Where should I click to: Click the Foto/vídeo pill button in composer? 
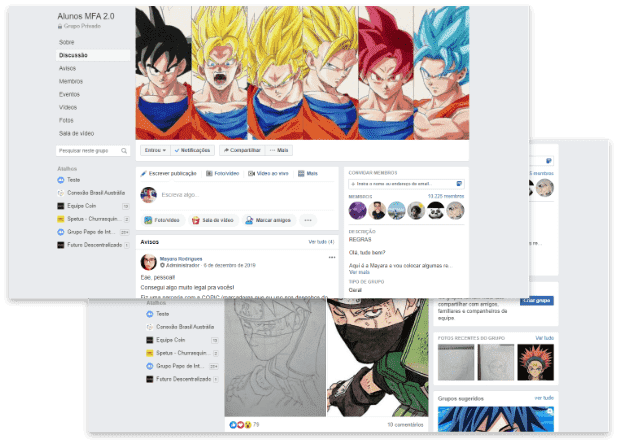(x=162, y=220)
